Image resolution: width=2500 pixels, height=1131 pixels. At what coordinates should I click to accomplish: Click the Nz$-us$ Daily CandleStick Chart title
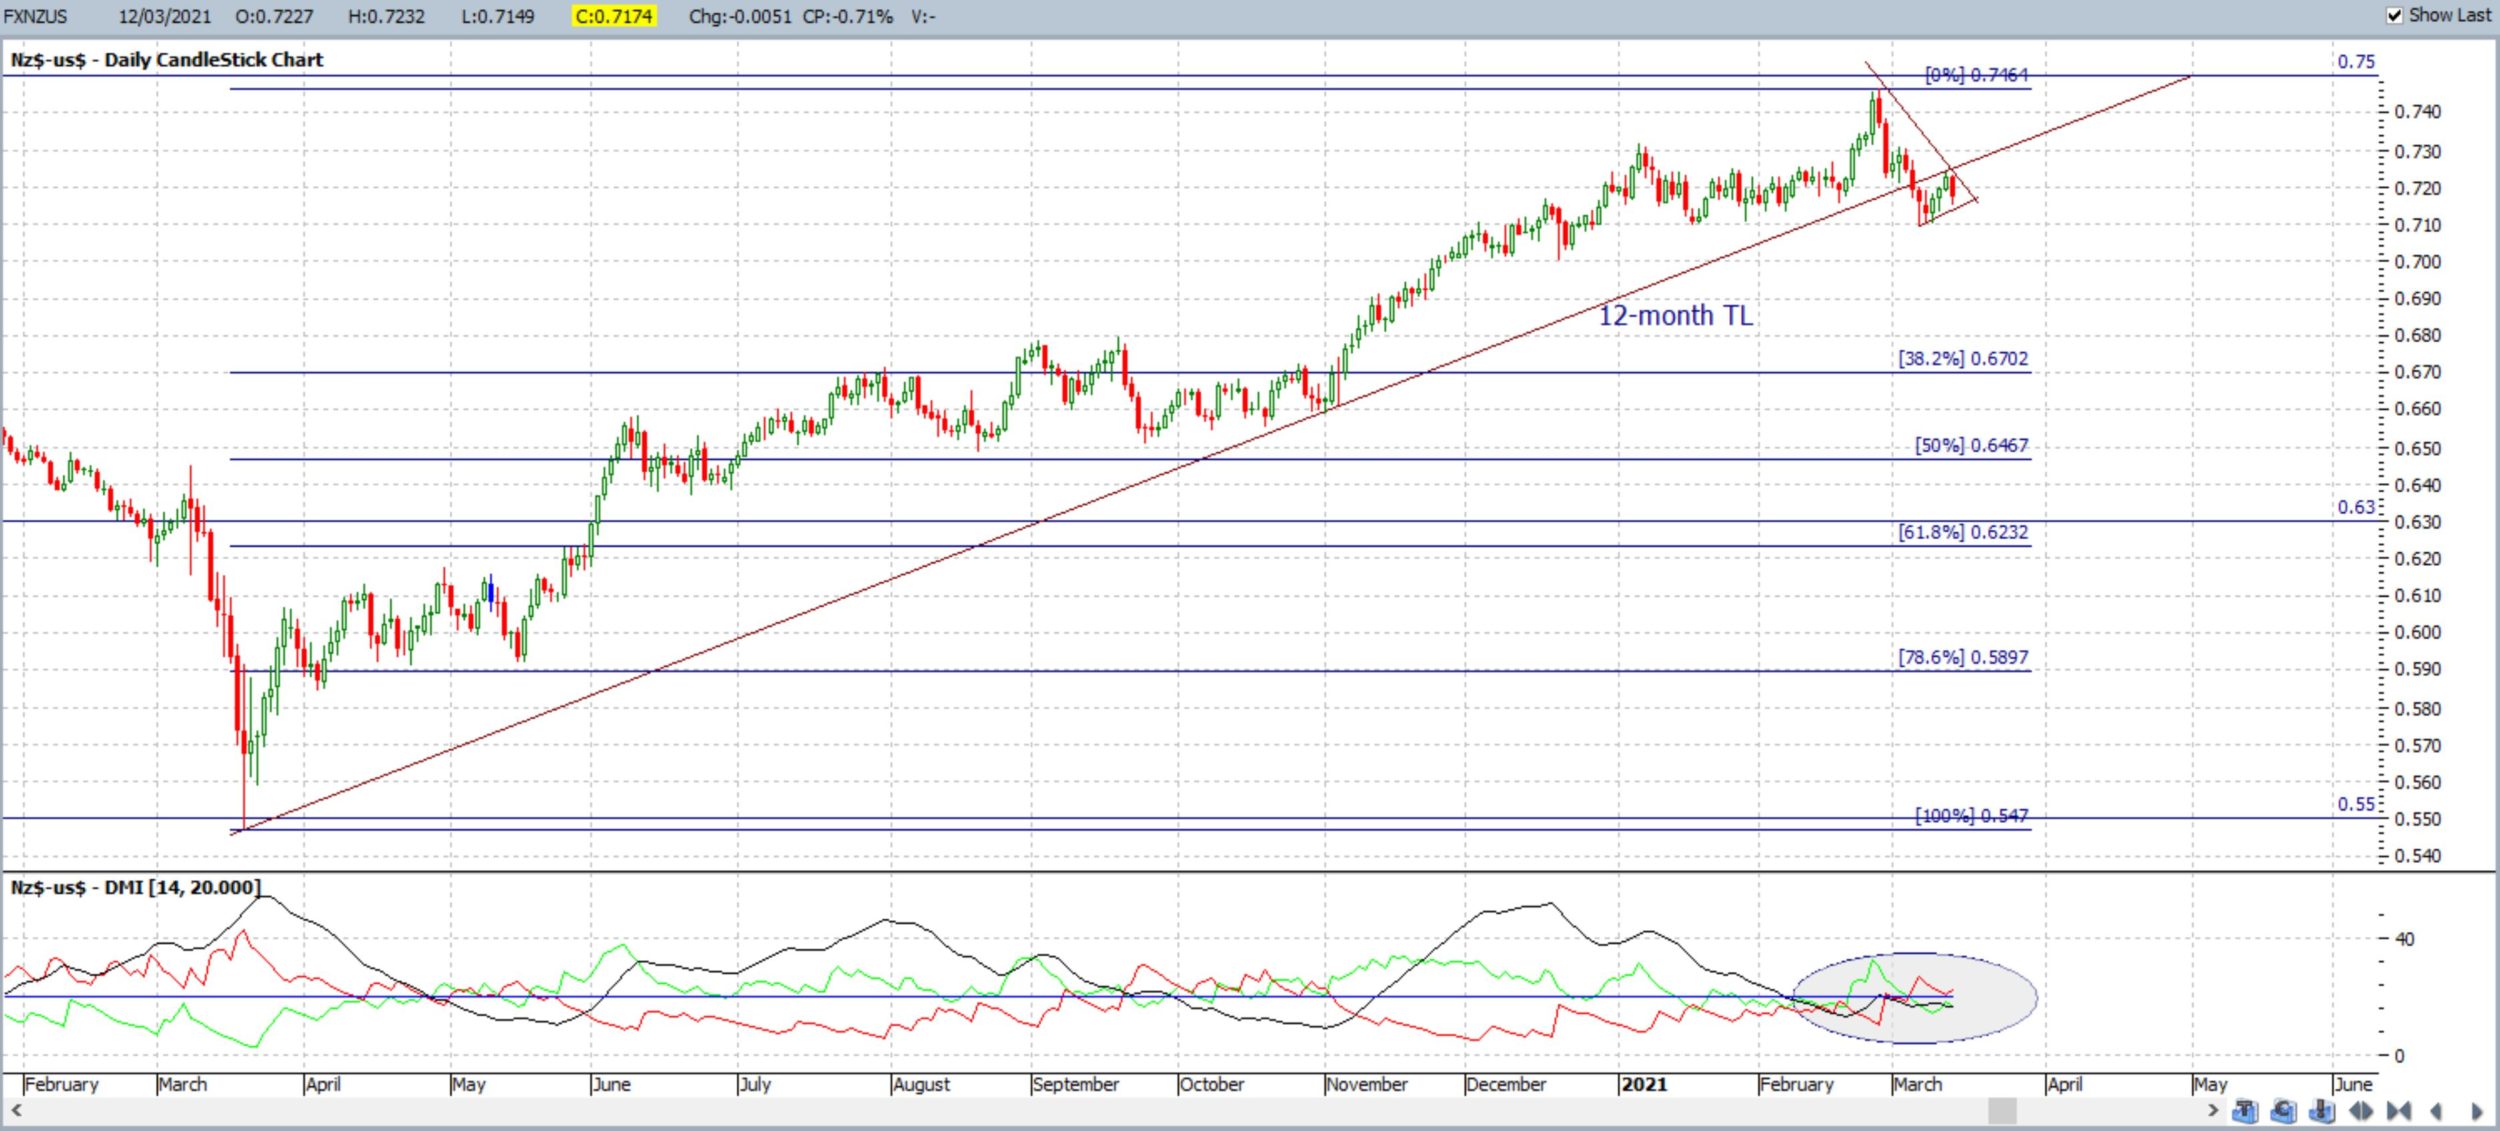(167, 59)
